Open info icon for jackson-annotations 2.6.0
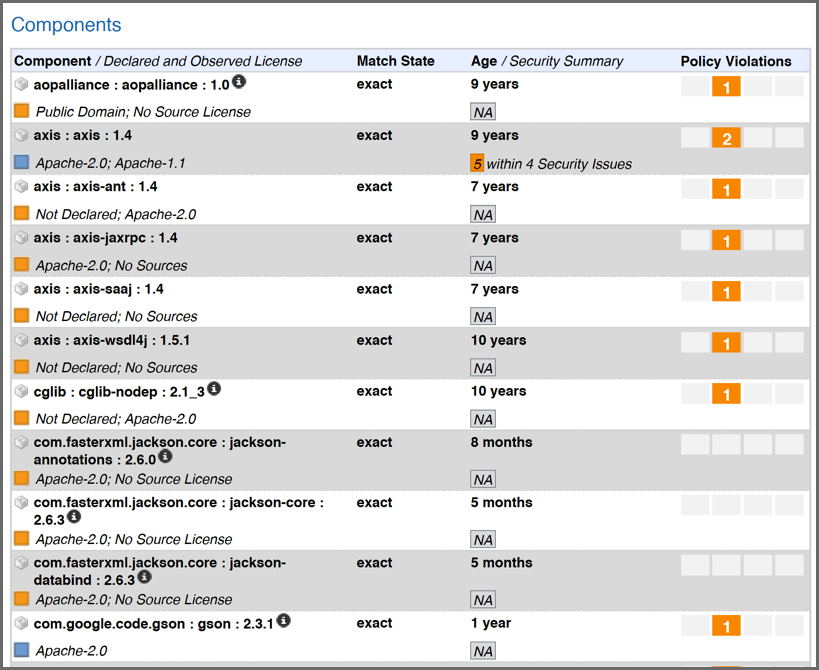The image size is (819, 670). (165, 456)
